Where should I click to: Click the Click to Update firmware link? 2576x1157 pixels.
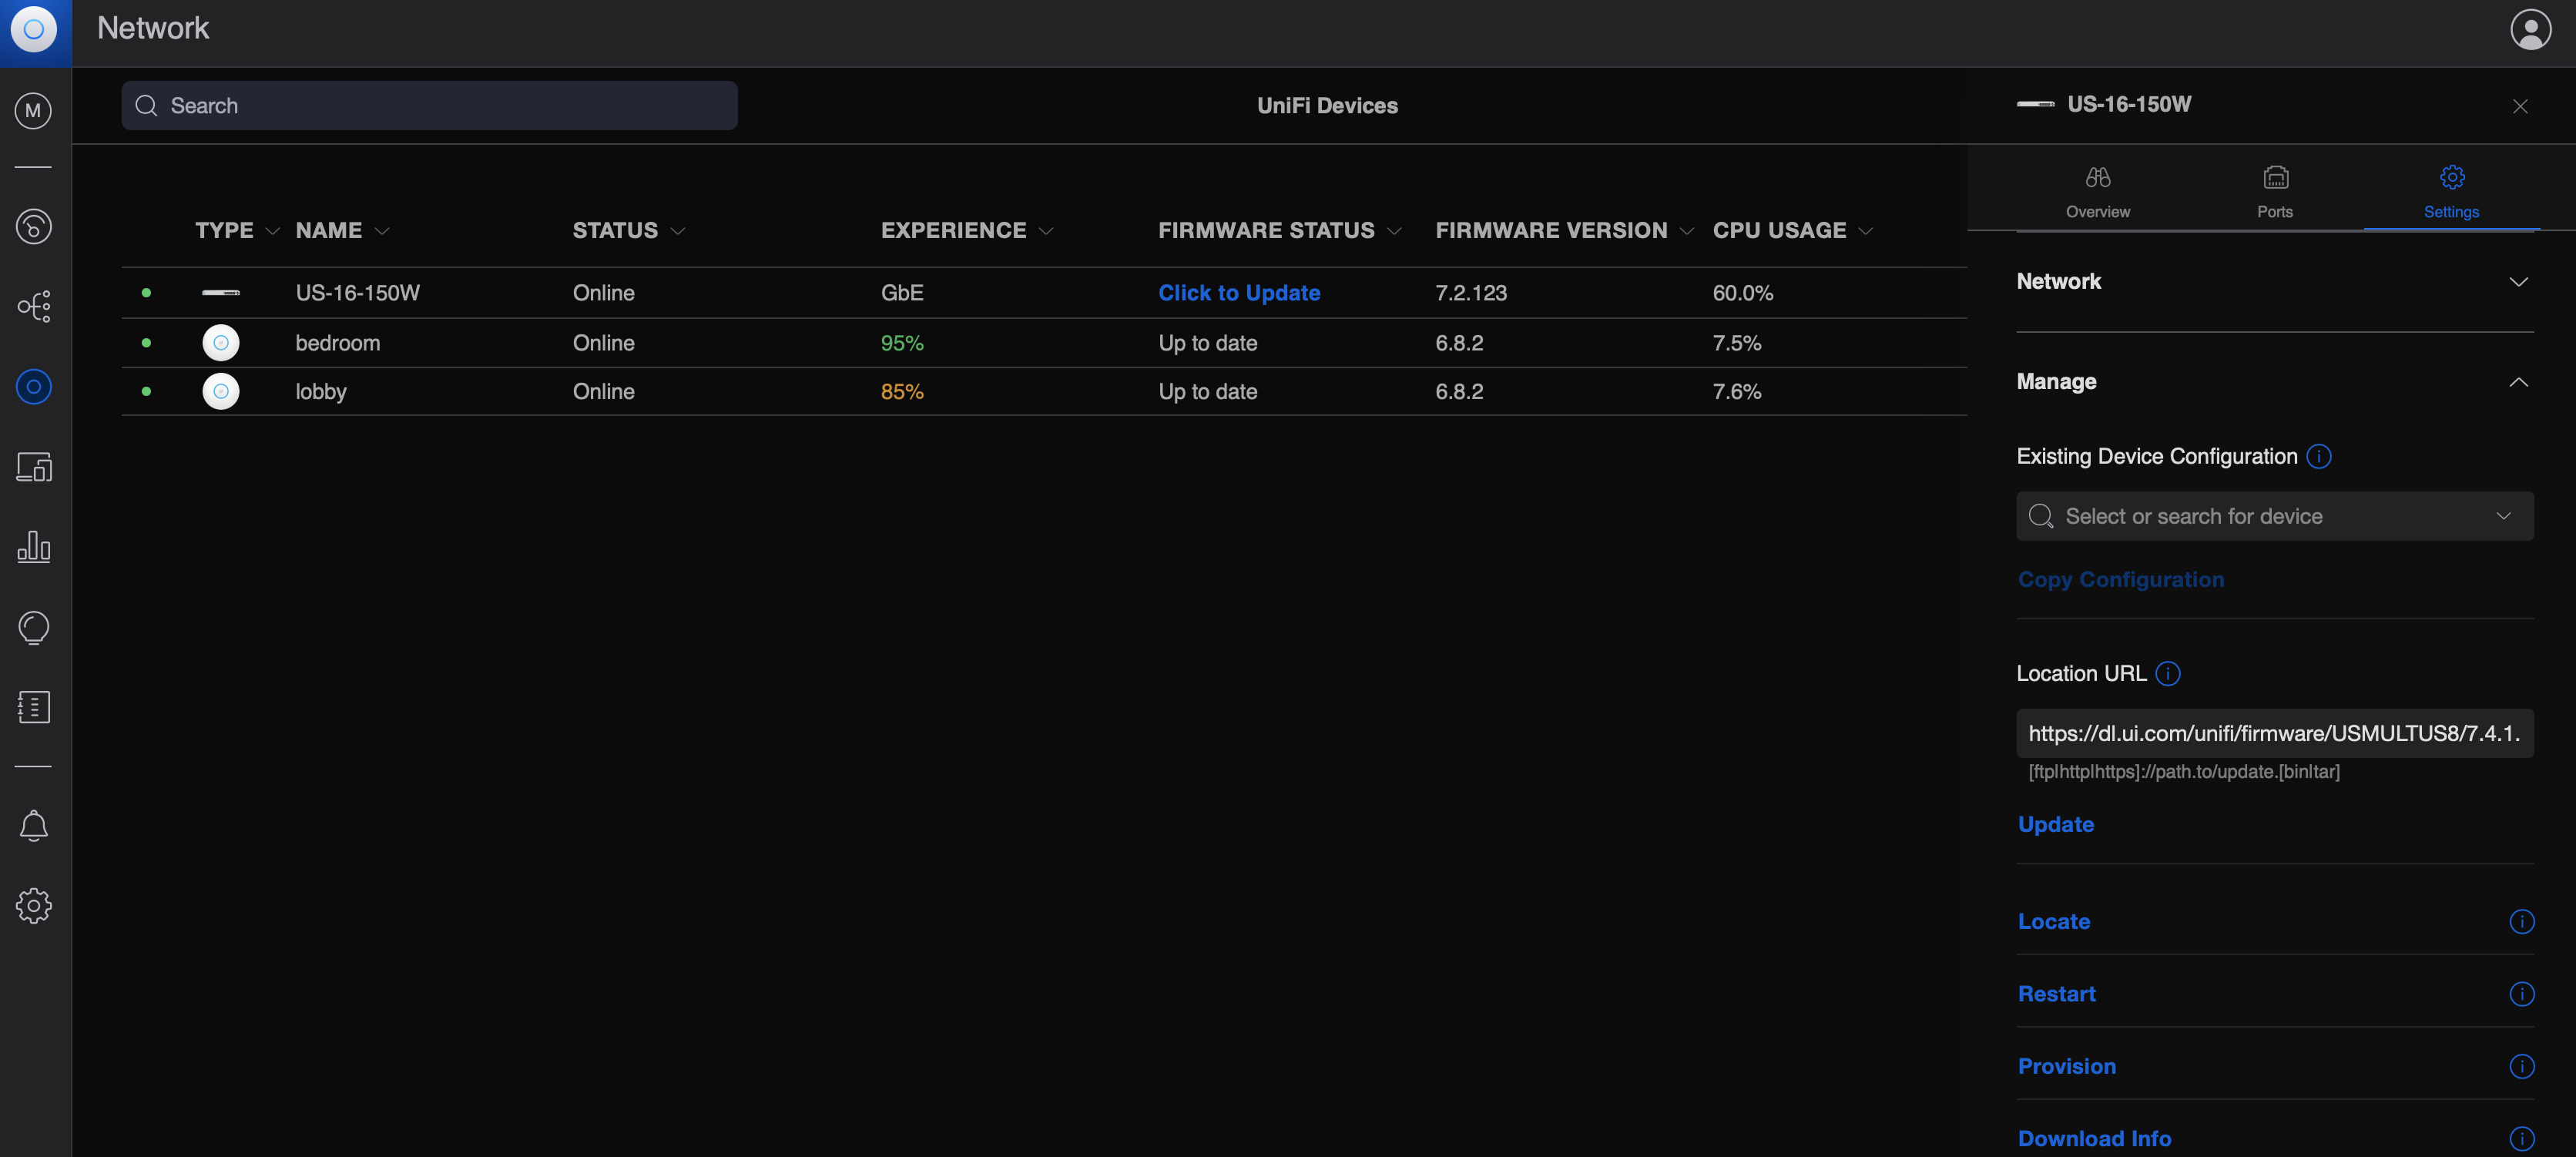point(1239,293)
